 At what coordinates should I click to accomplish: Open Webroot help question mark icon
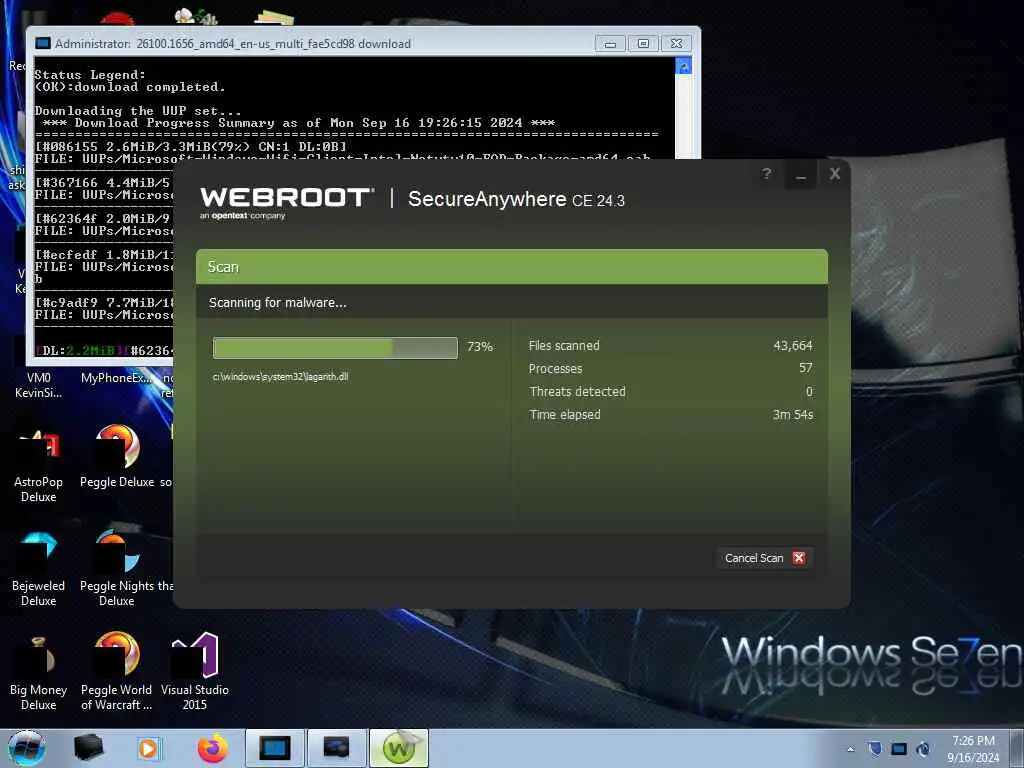[x=767, y=174]
